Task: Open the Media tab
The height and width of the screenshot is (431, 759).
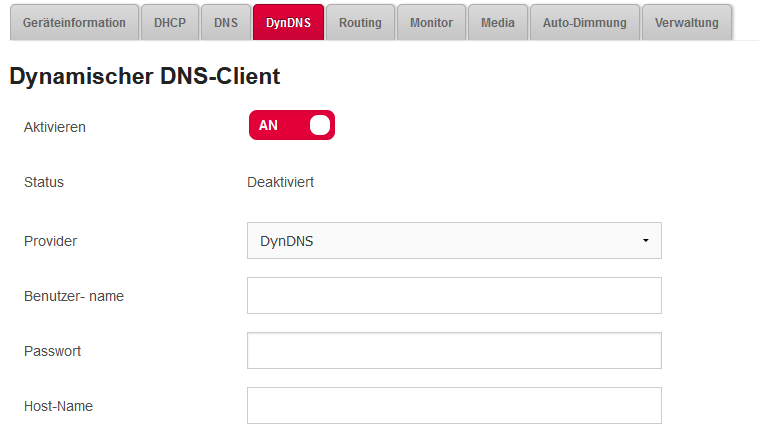Action: (498, 23)
